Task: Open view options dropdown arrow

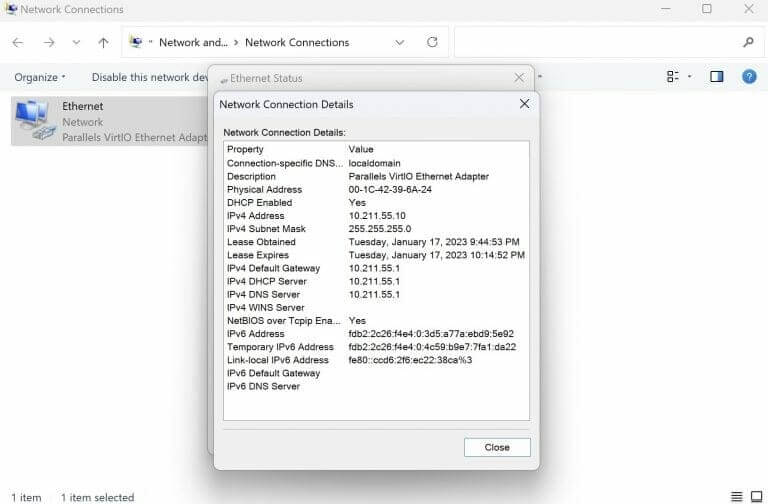Action: (x=690, y=76)
